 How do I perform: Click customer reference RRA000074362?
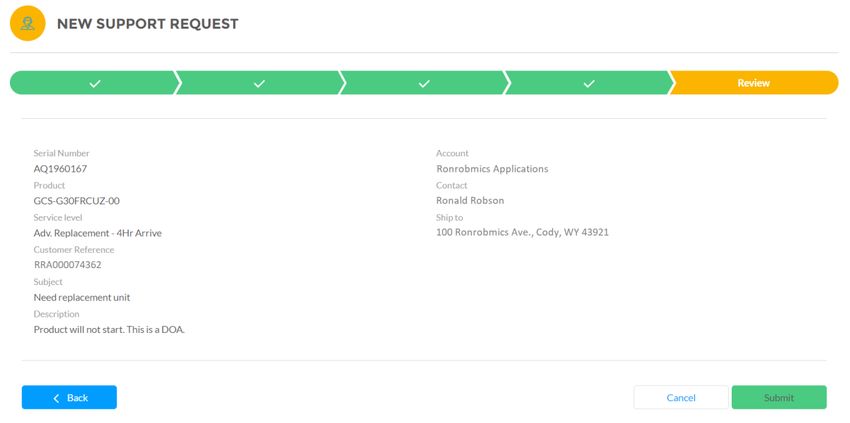68,265
